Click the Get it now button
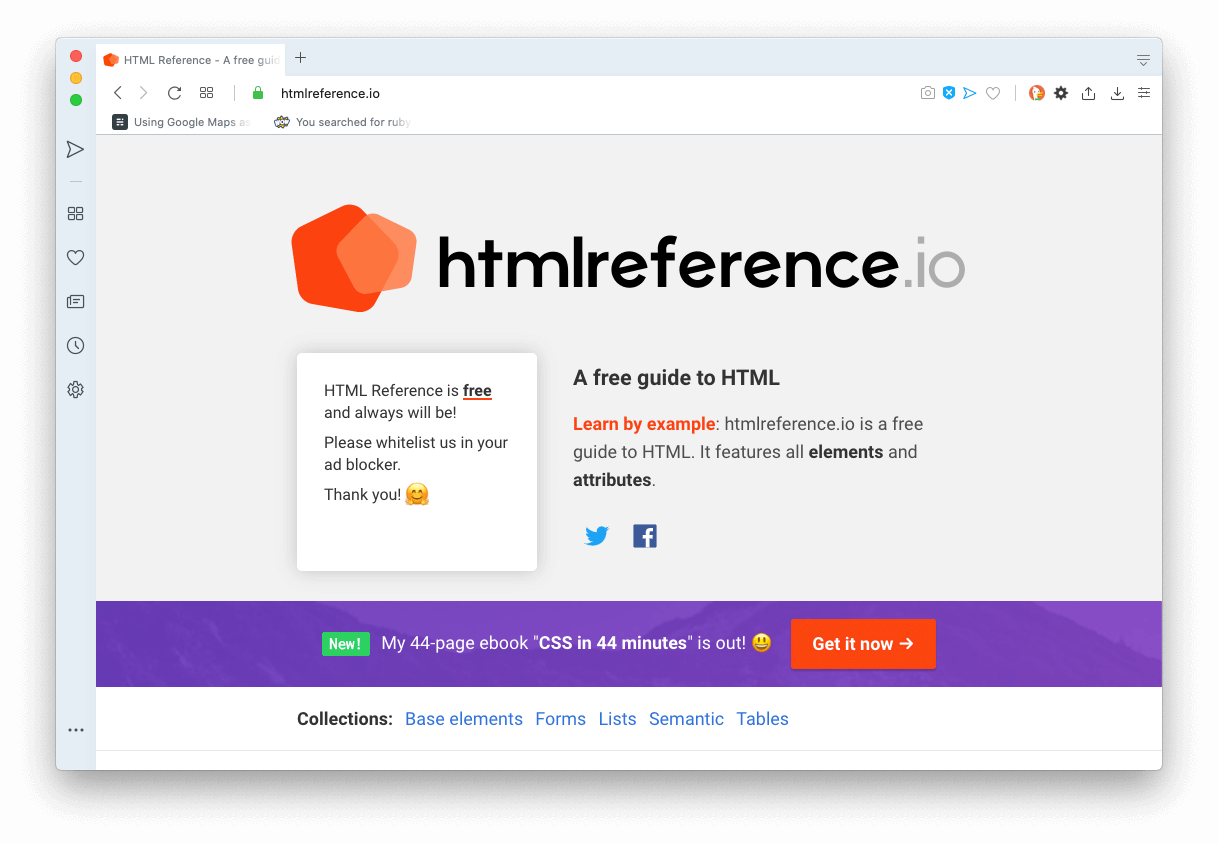This screenshot has width=1218, height=844. coord(863,644)
